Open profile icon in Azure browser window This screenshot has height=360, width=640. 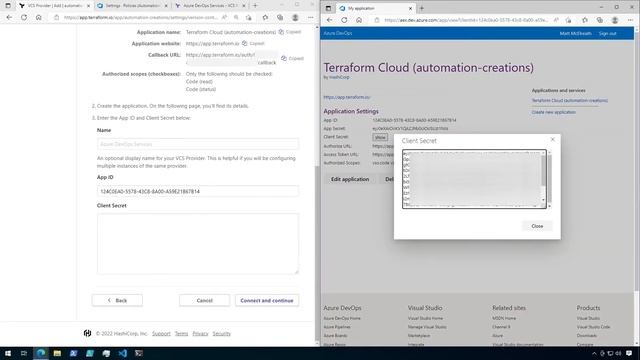tap(615, 20)
